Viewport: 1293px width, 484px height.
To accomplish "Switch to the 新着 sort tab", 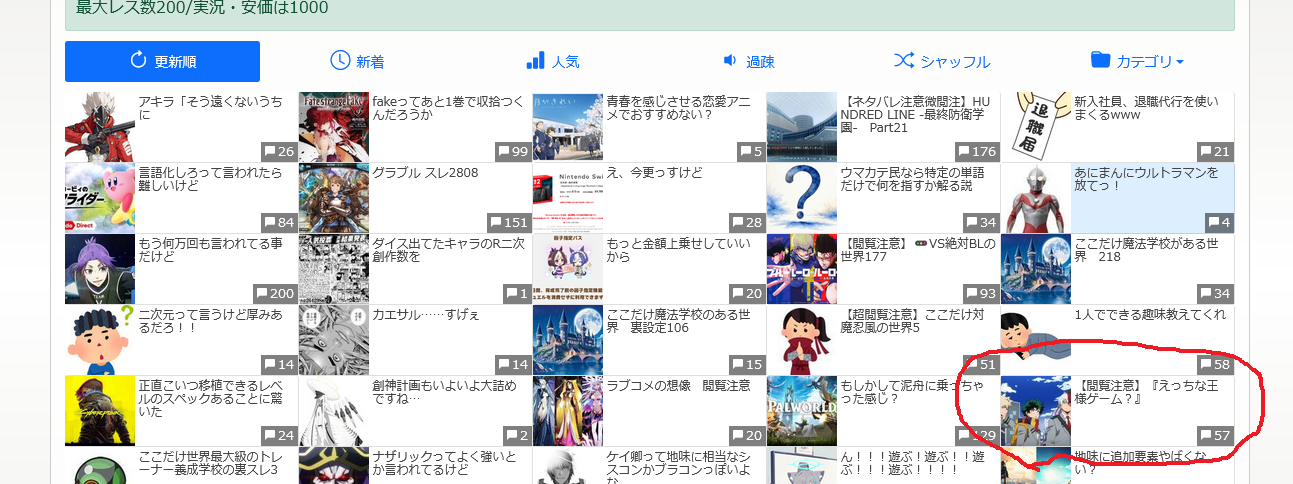I will click(x=357, y=61).
